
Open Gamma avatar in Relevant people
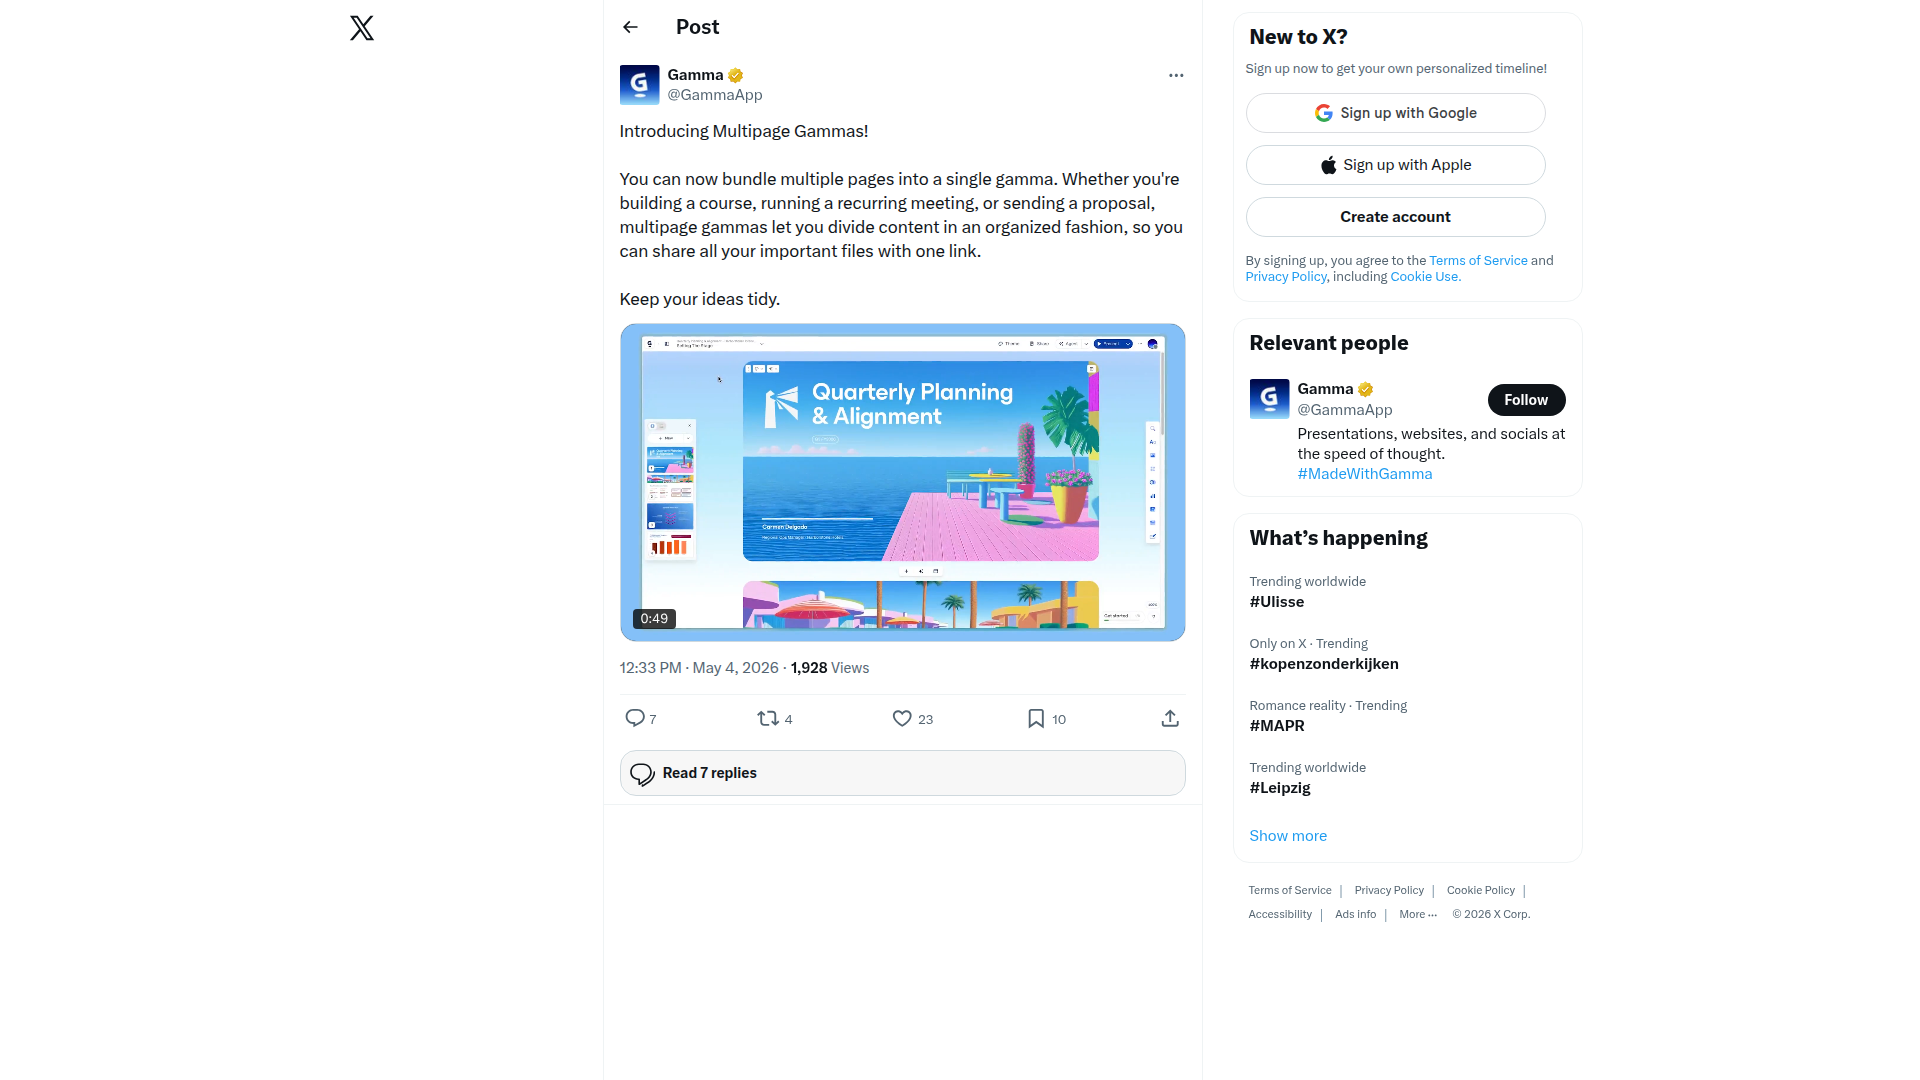[x=1269, y=399]
